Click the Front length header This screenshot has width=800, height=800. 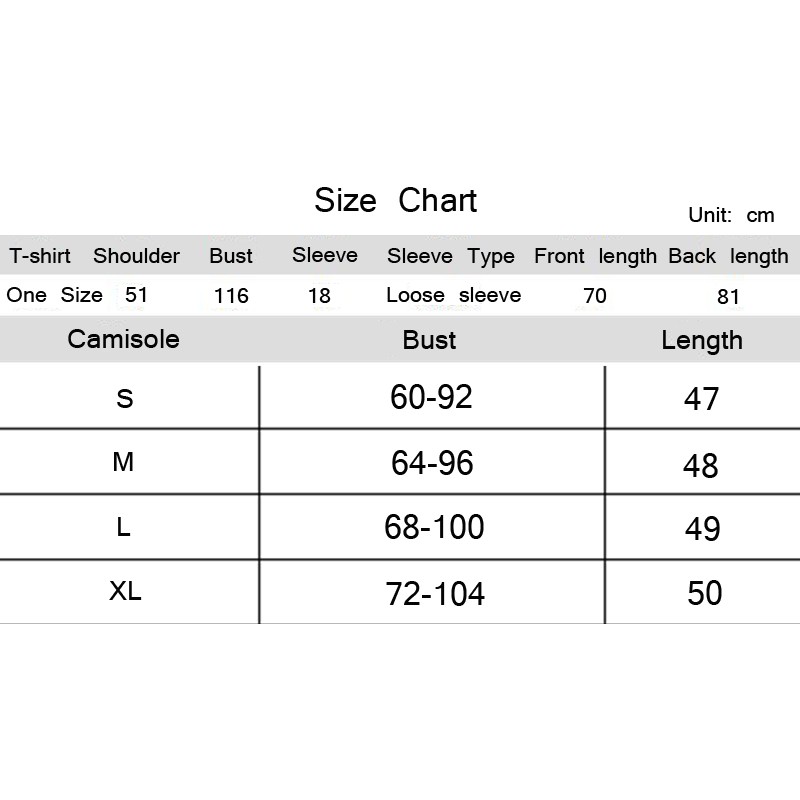595,256
